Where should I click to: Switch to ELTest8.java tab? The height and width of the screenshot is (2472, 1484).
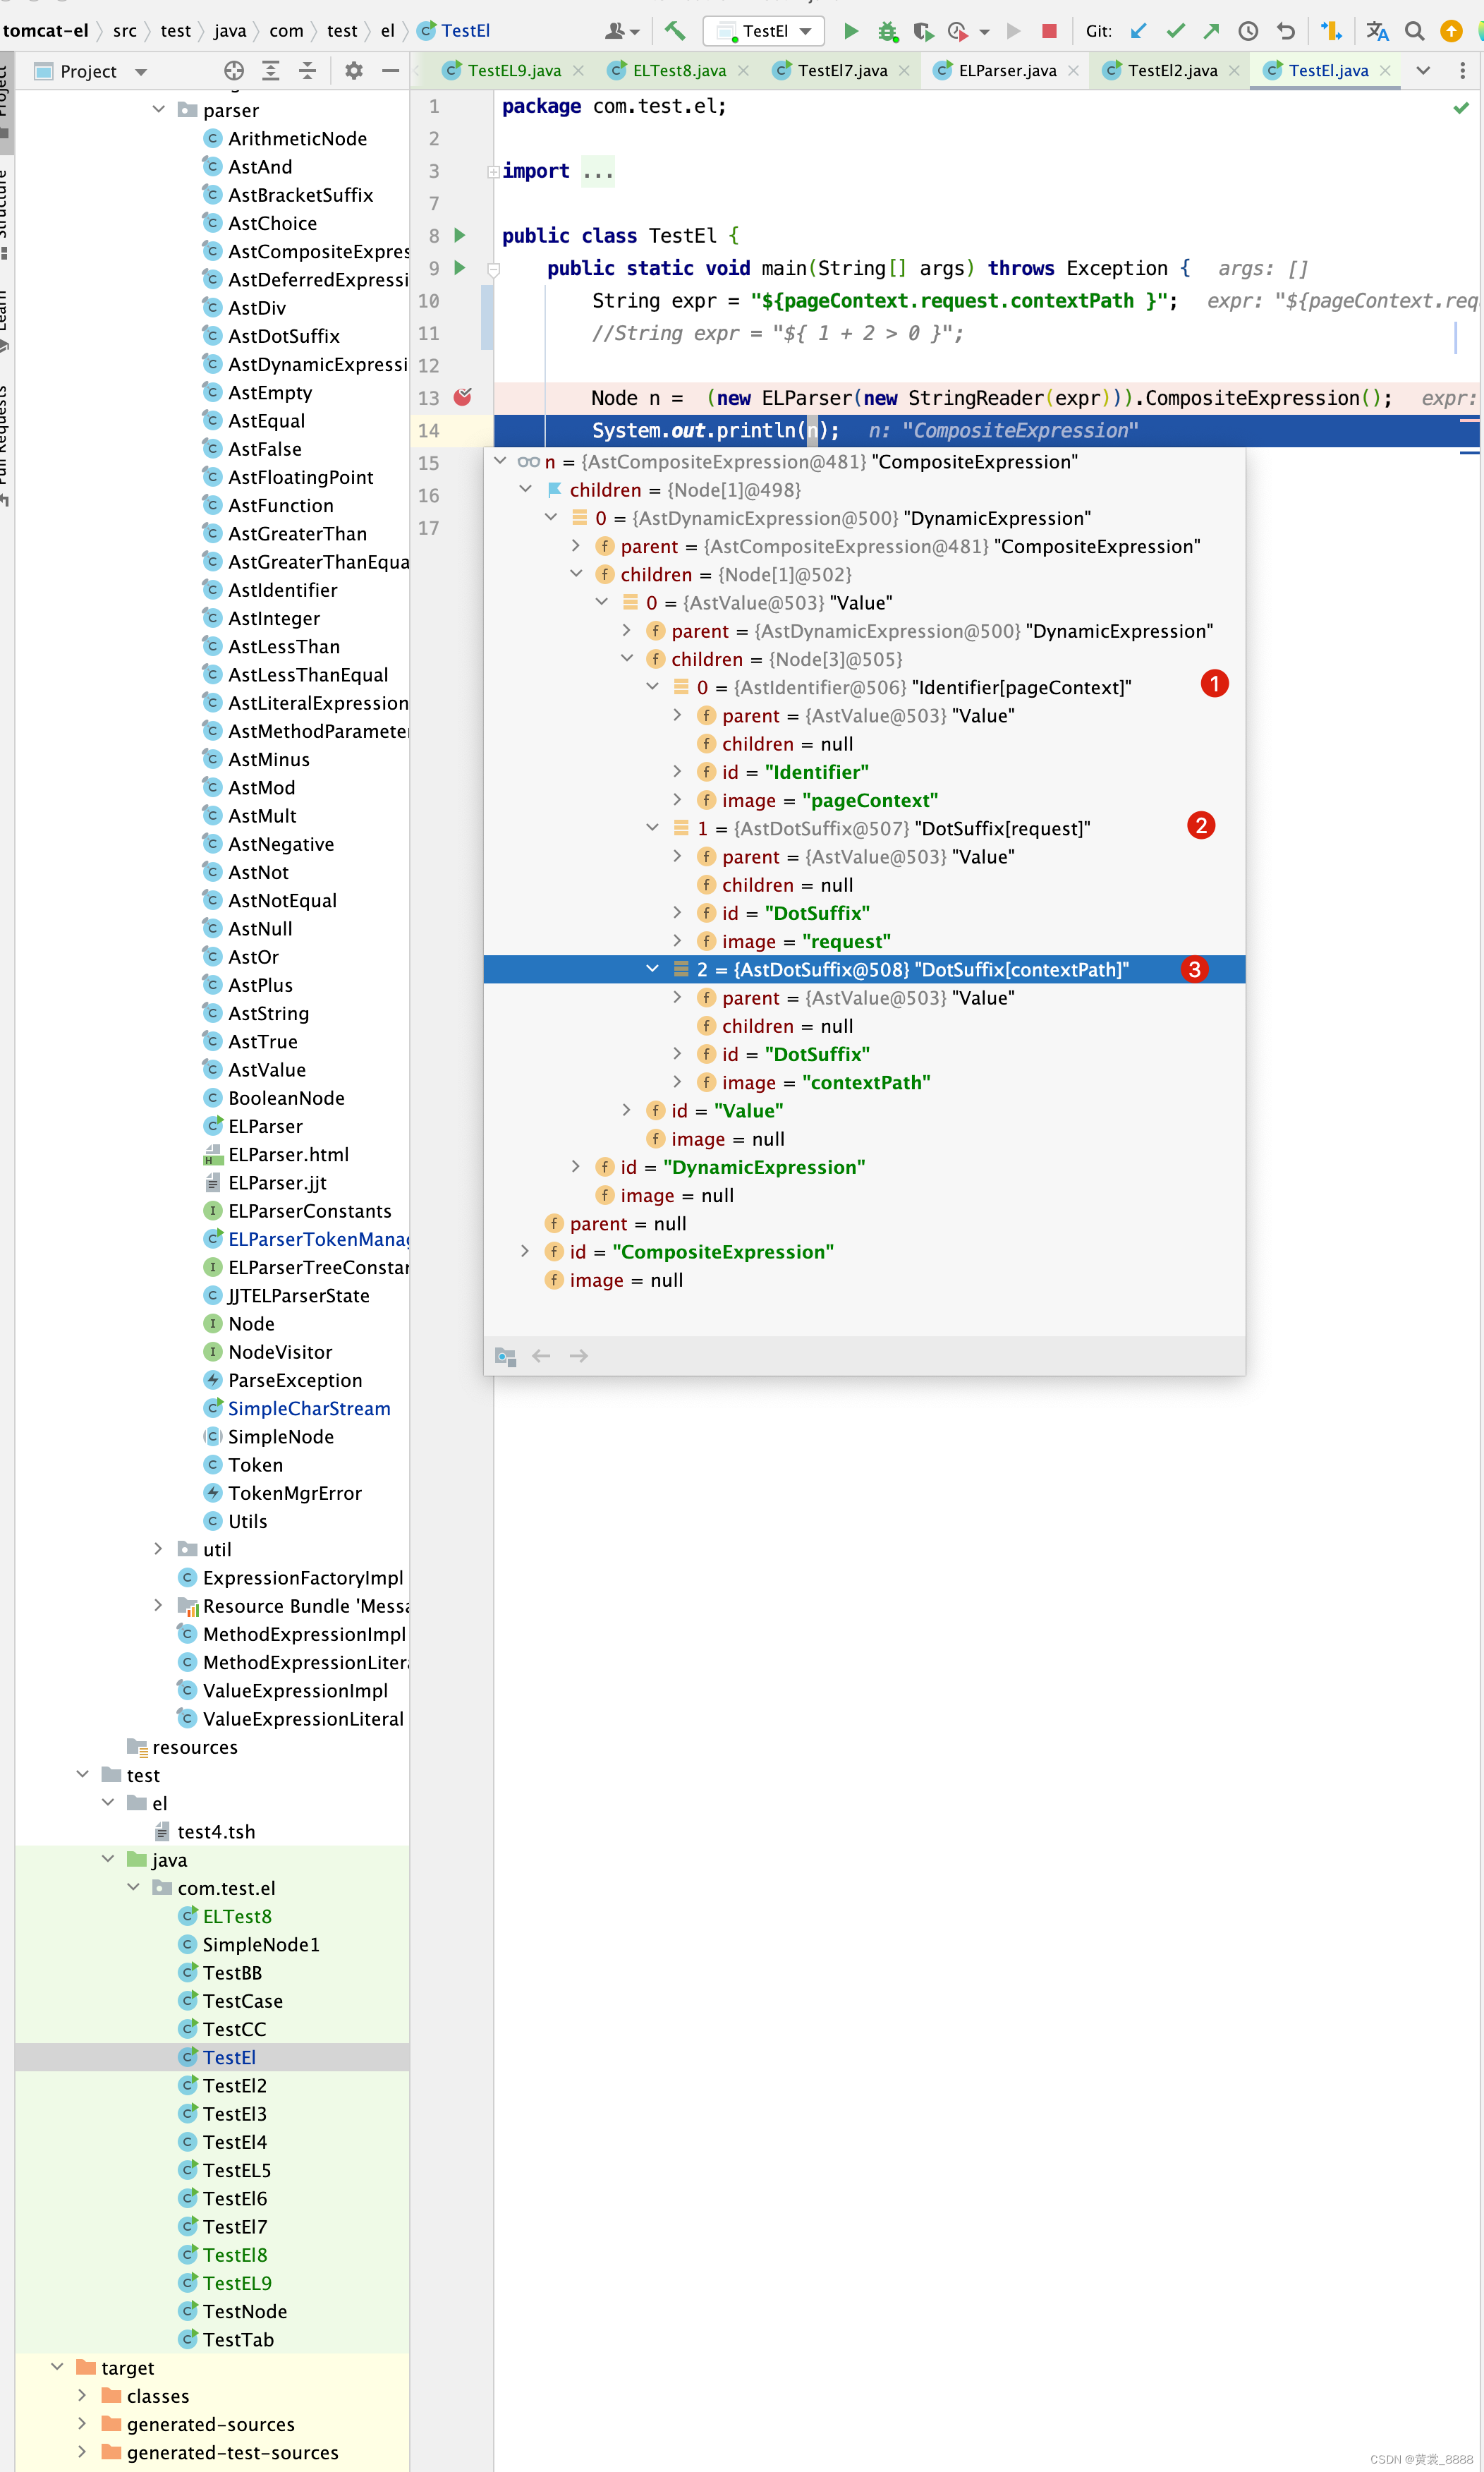(x=679, y=71)
